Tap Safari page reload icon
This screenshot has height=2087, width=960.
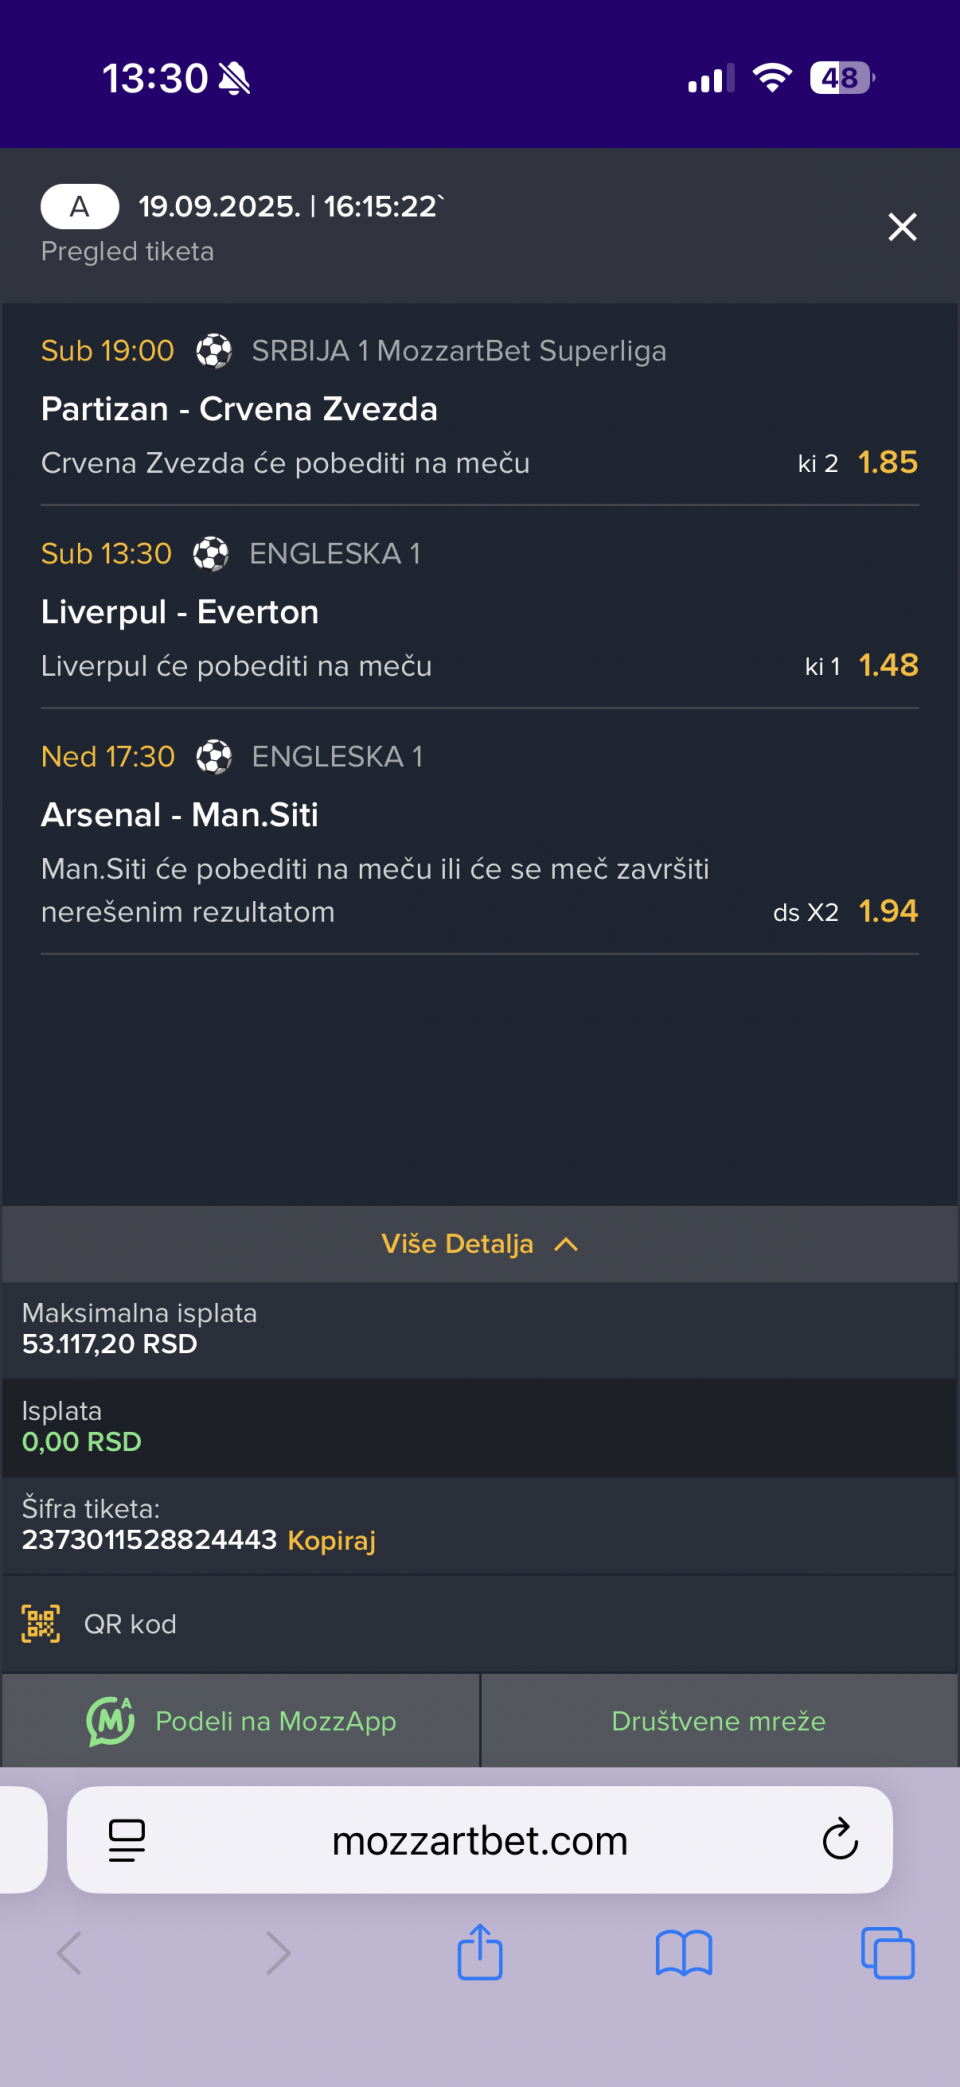click(x=840, y=1839)
